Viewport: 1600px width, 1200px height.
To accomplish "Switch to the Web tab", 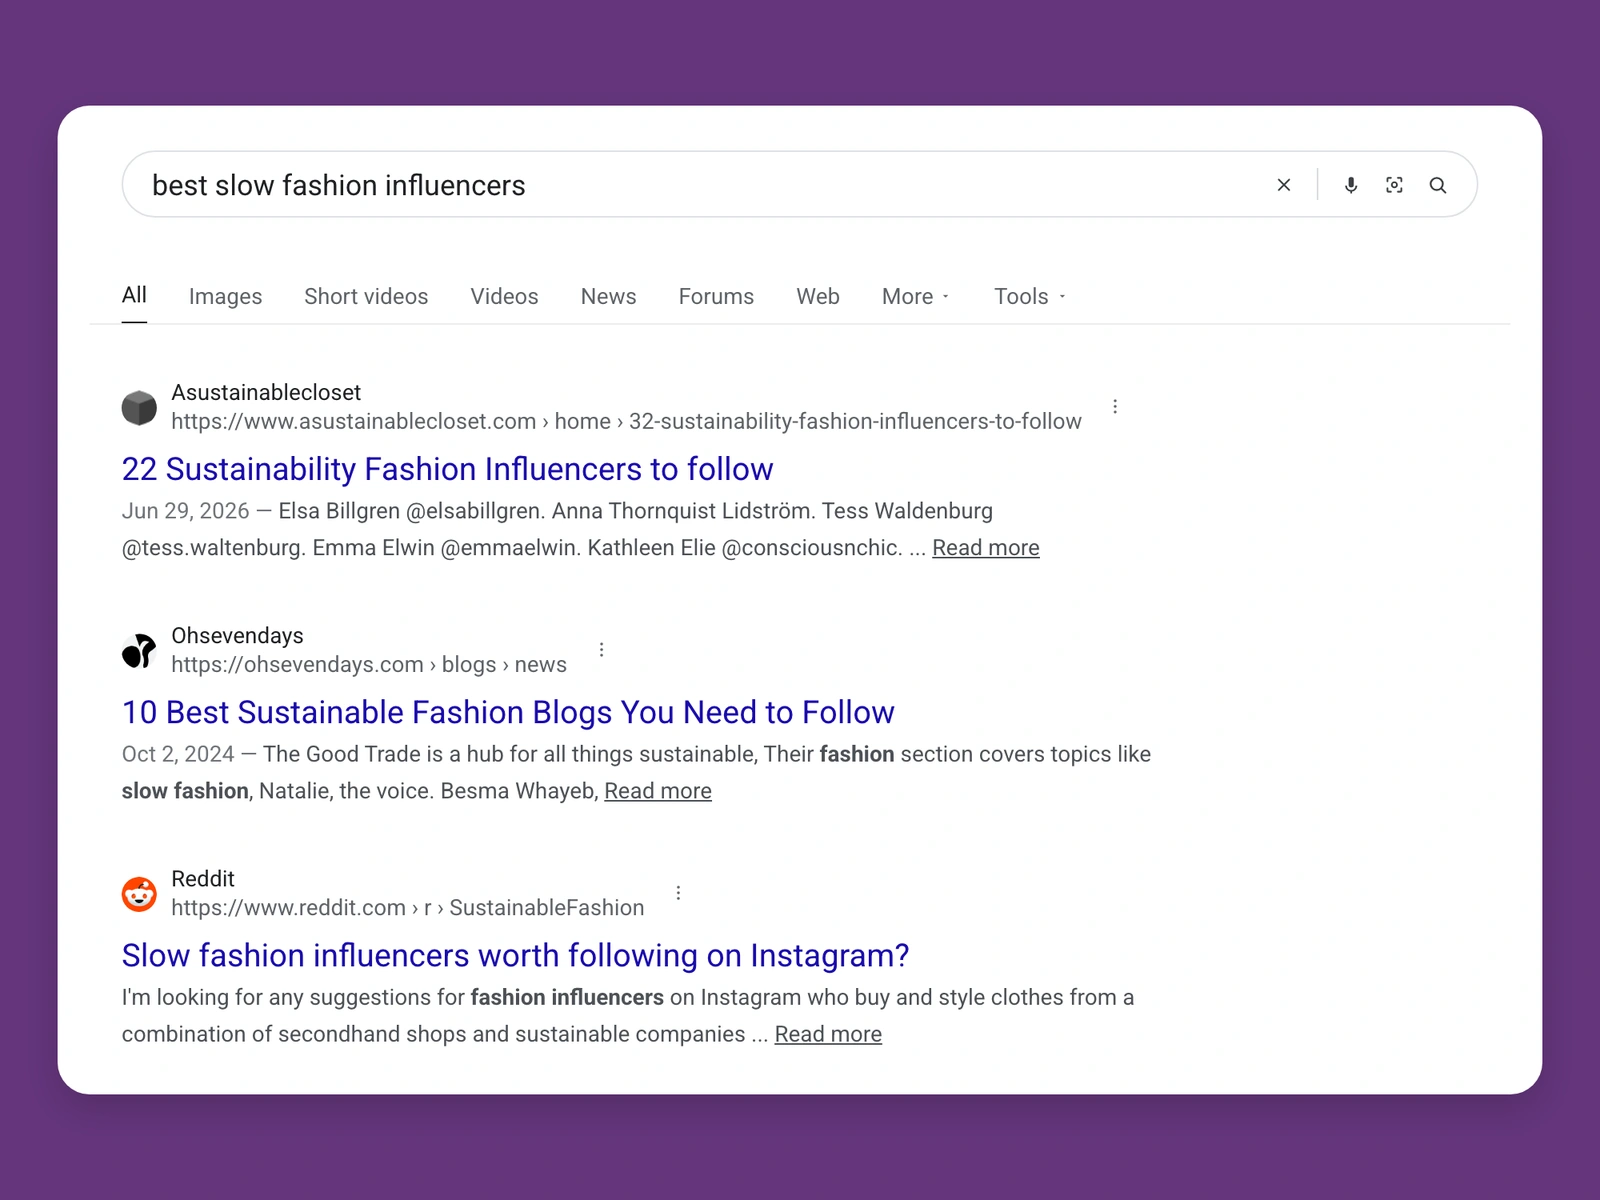I will (x=817, y=296).
